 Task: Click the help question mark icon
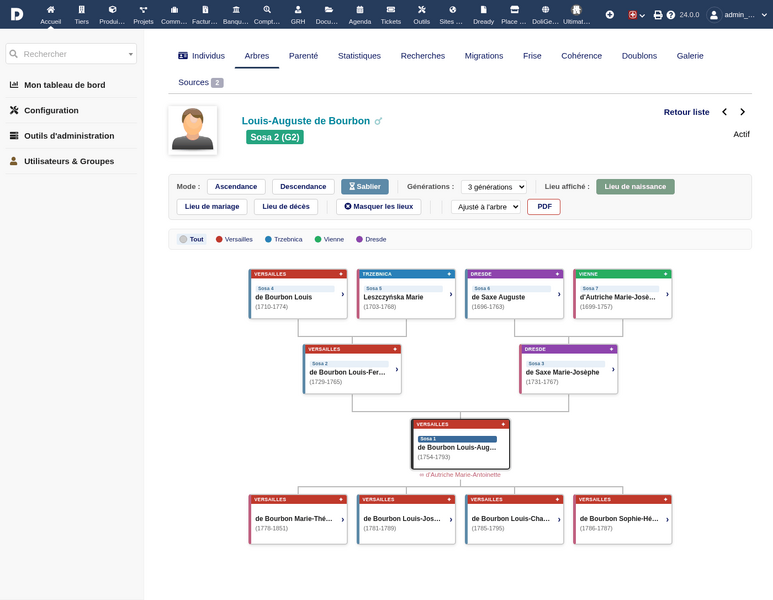pos(670,15)
